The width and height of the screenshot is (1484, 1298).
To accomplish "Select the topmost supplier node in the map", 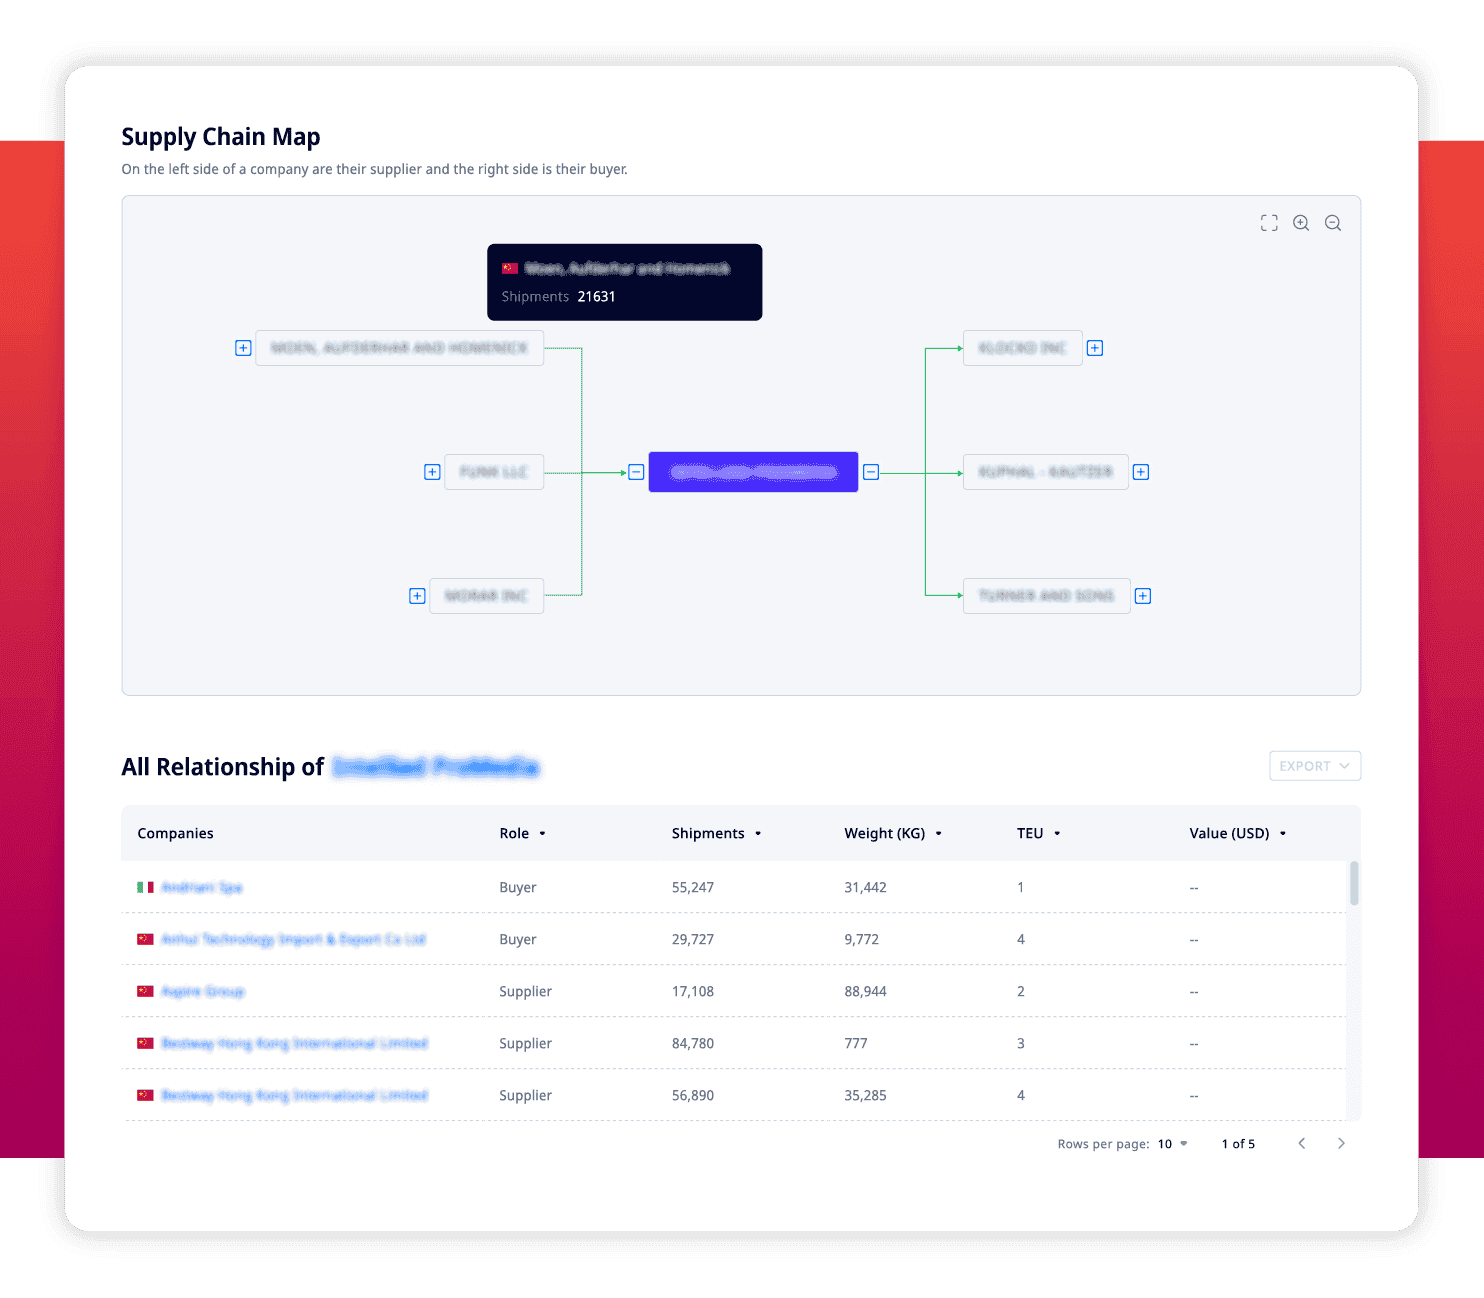I will (399, 348).
